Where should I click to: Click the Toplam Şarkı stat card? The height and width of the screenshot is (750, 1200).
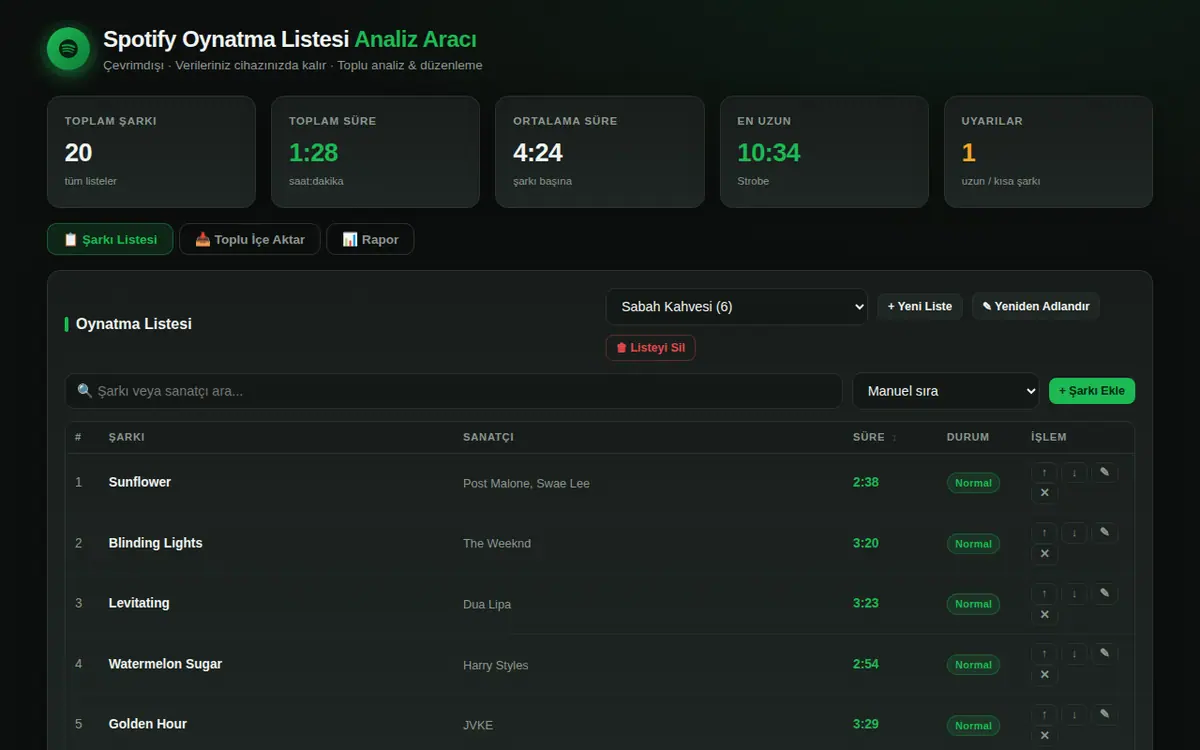click(x=151, y=152)
